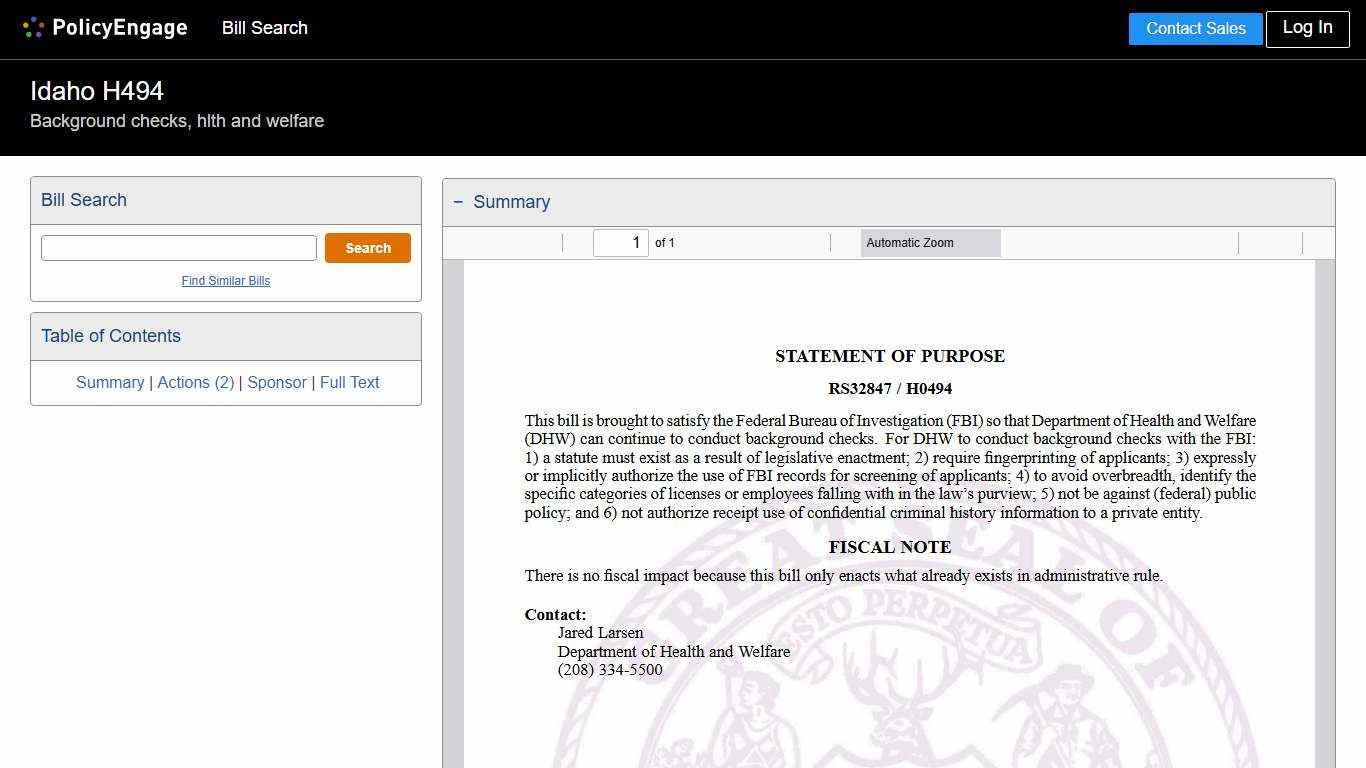Open the Automatic Zoom dropdown
This screenshot has height=768, width=1366.
[x=930, y=243]
